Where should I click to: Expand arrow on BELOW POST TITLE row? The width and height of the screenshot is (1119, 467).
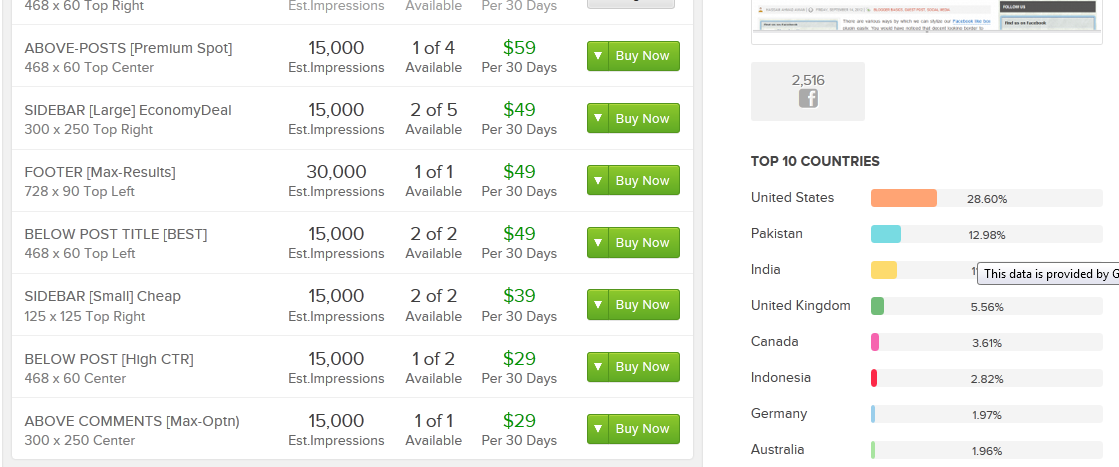[598, 243]
